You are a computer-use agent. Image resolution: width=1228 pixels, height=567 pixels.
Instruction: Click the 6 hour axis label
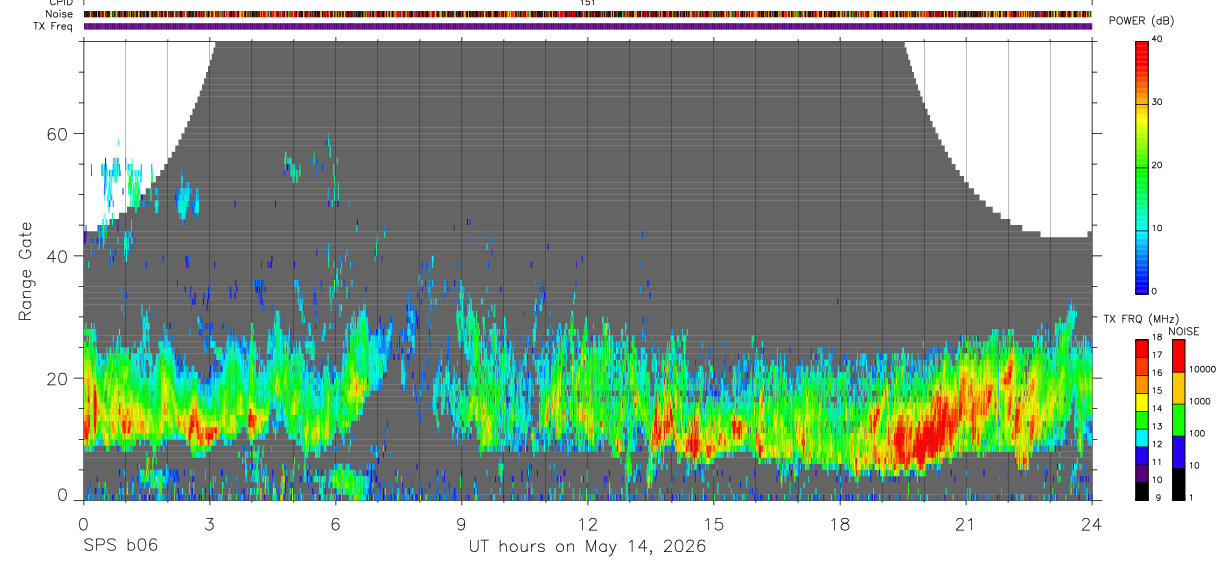(335, 524)
